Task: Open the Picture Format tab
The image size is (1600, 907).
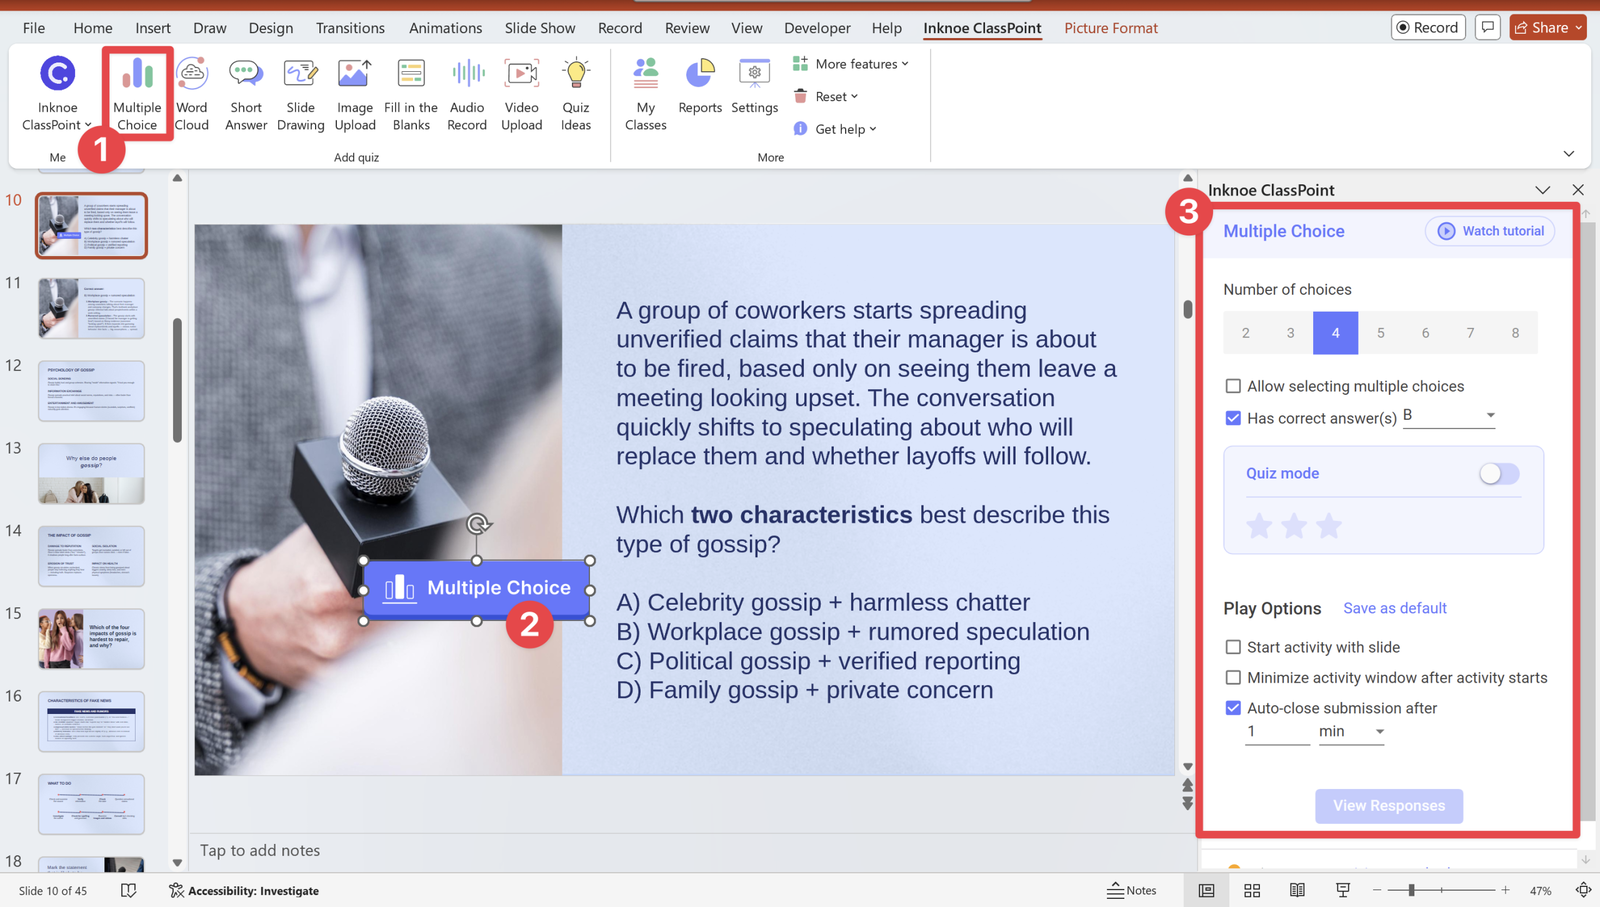Action: tap(1110, 28)
